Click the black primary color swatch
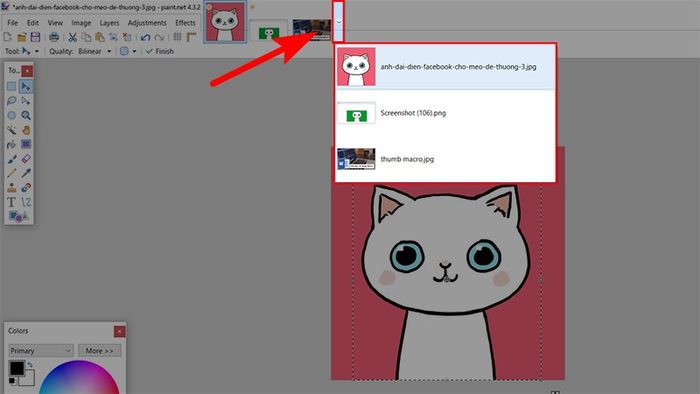Screen dimensions: 700x394 click(17, 368)
